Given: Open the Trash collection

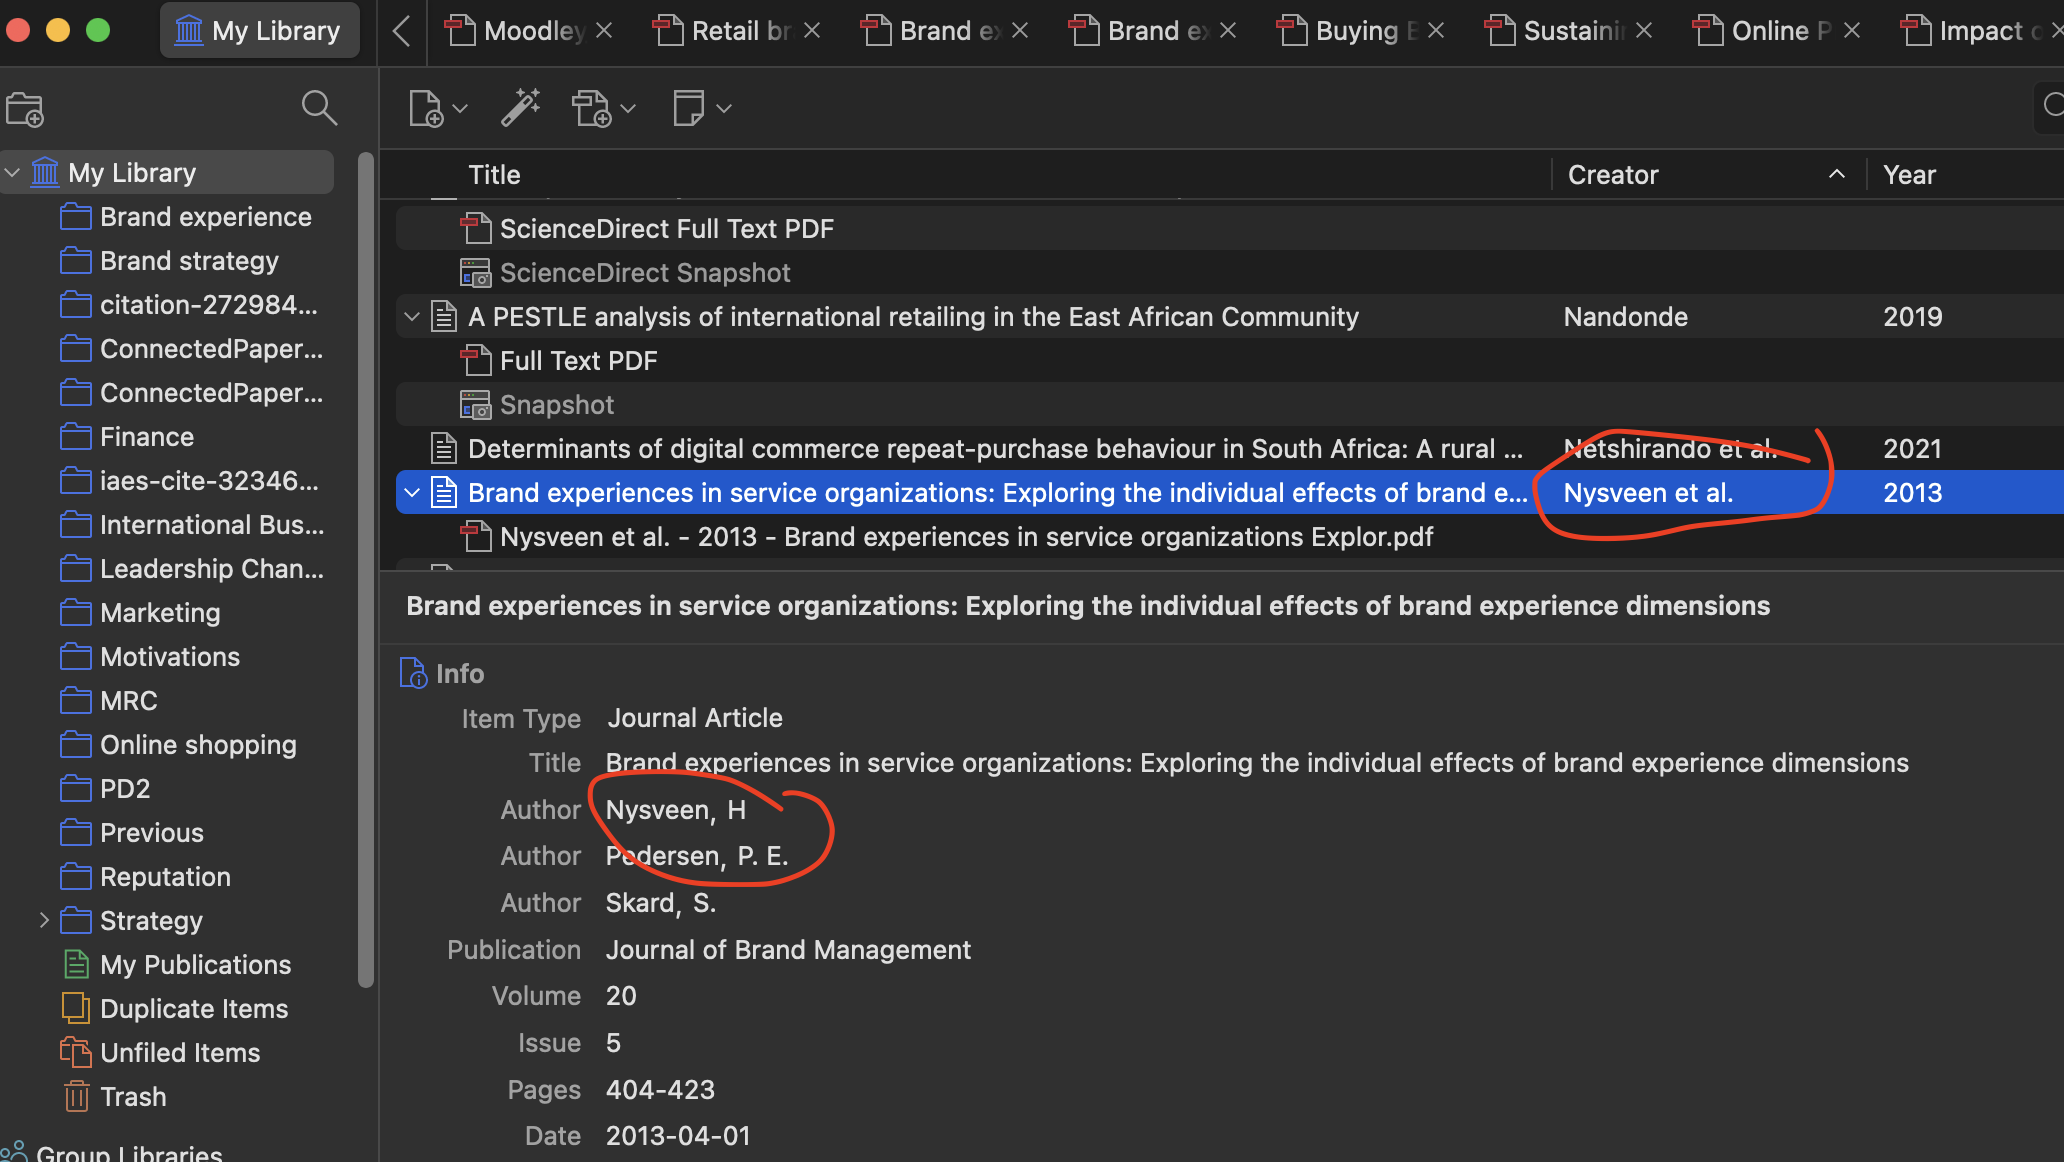Looking at the screenshot, I should click(x=133, y=1097).
